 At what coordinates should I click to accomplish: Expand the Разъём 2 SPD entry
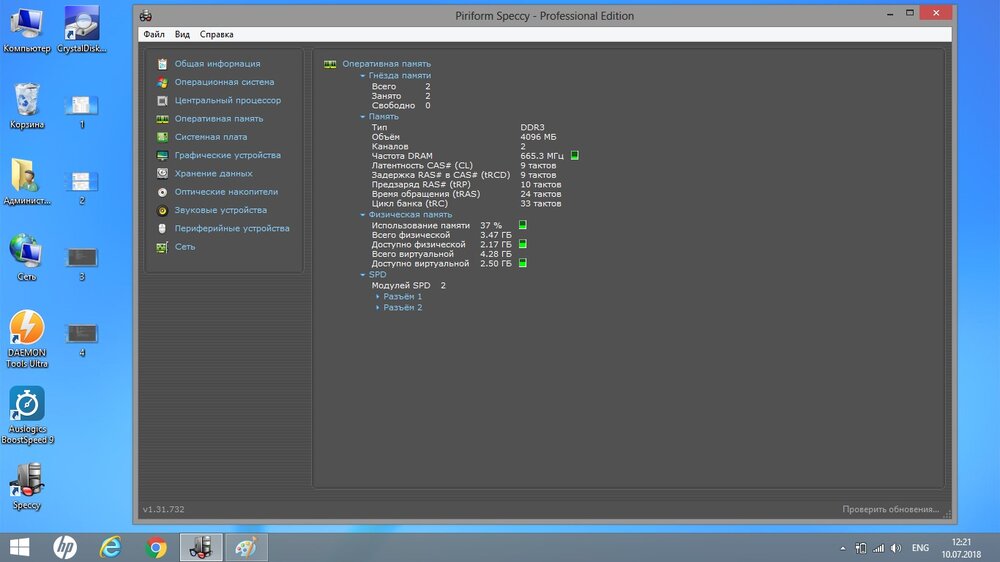point(378,308)
